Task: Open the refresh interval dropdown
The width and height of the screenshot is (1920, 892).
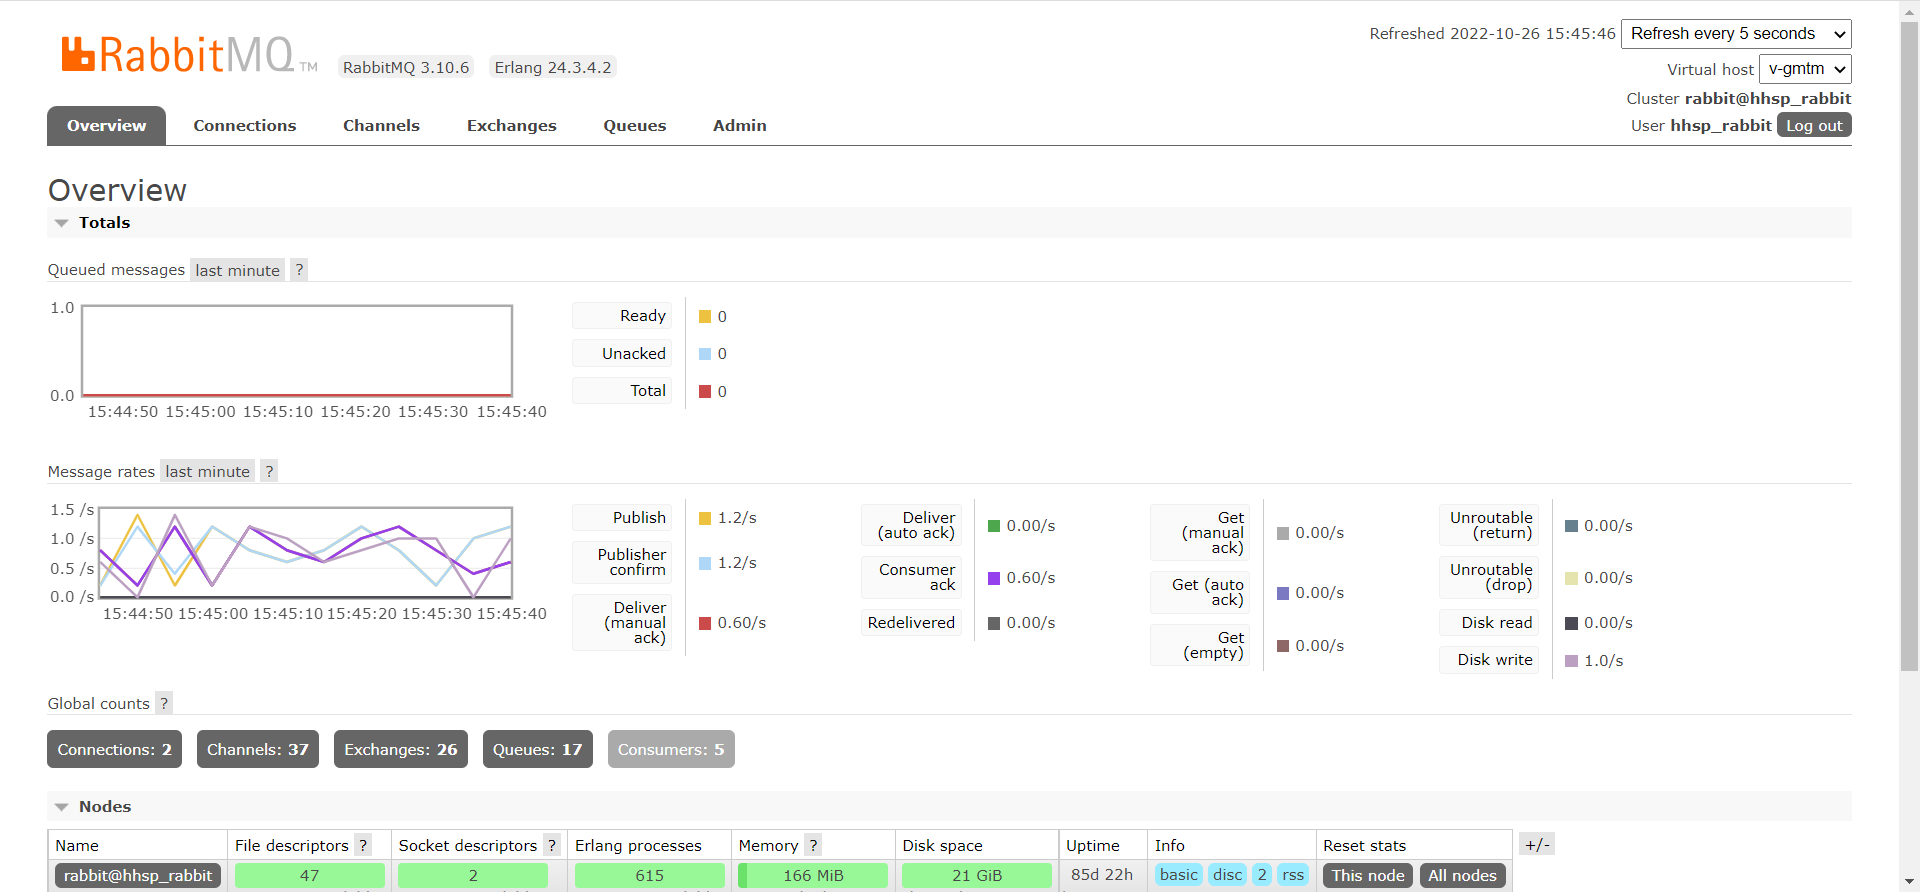Action: pos(1736,34)
